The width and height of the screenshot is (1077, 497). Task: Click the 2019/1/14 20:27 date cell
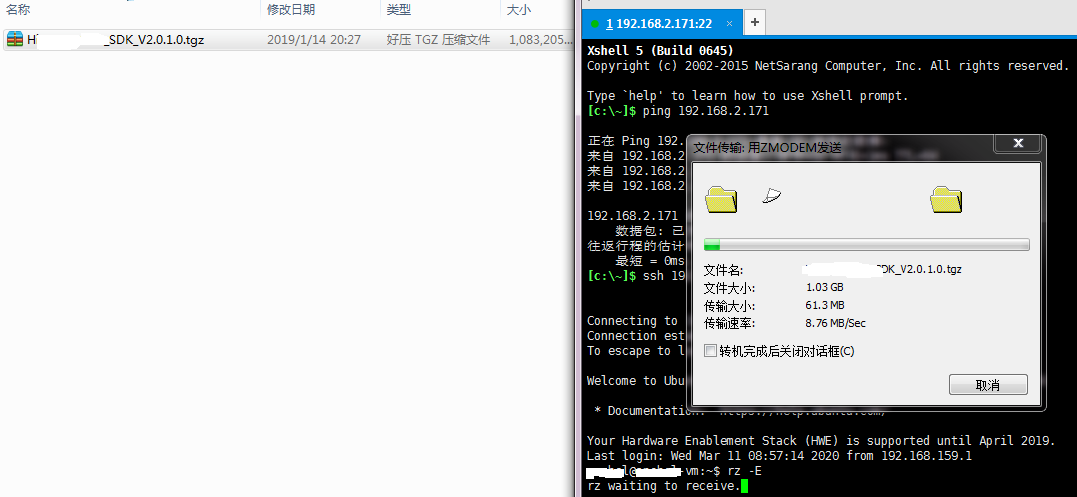314,40
